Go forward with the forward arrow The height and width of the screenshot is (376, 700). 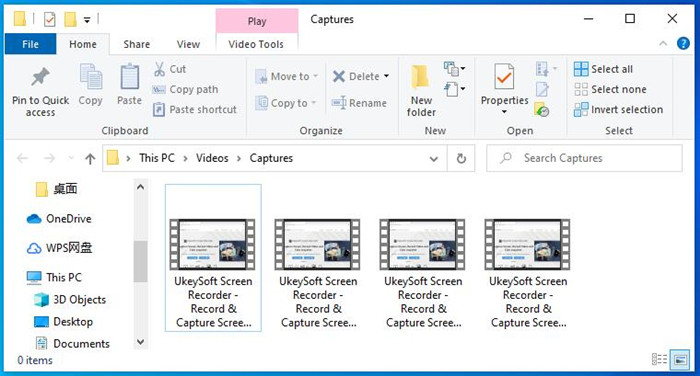pyautogui.click(x=50, y=158)
